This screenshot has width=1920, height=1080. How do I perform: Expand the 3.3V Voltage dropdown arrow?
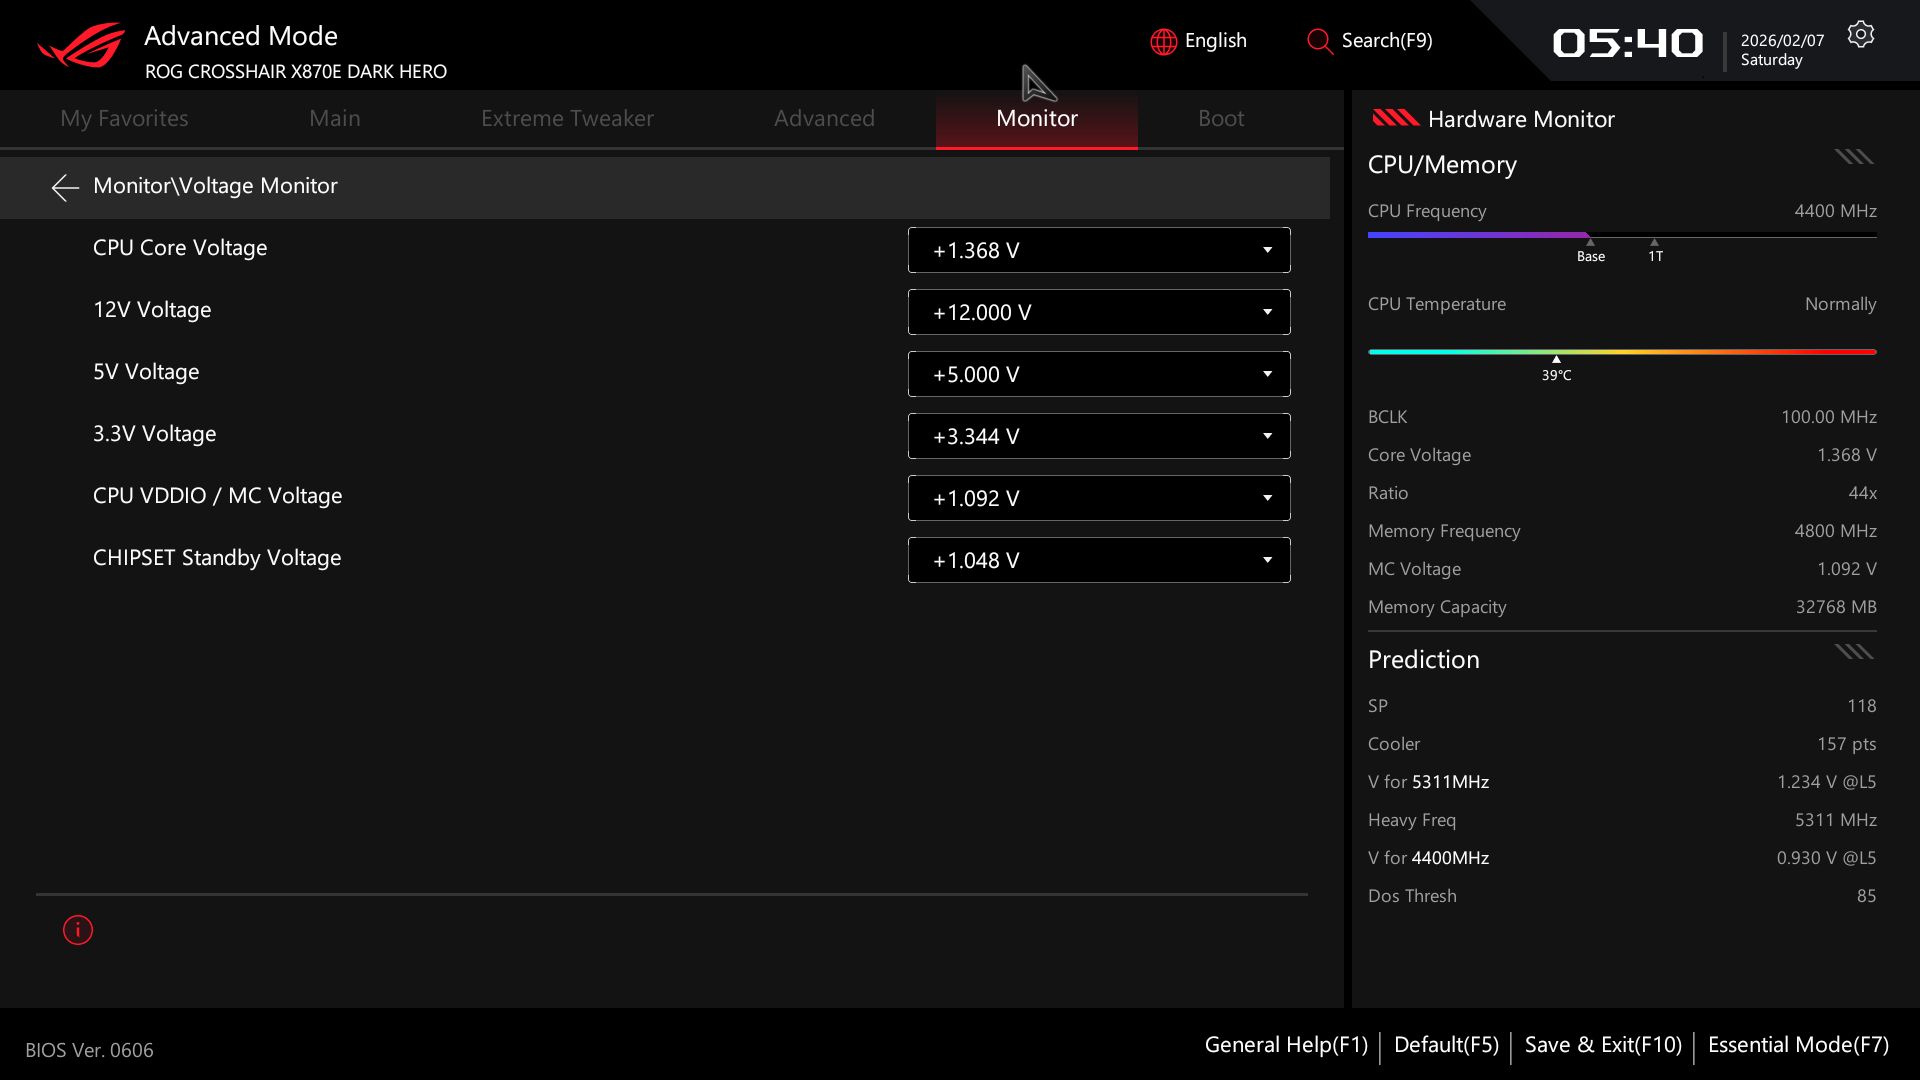(x=1267, y=436)
